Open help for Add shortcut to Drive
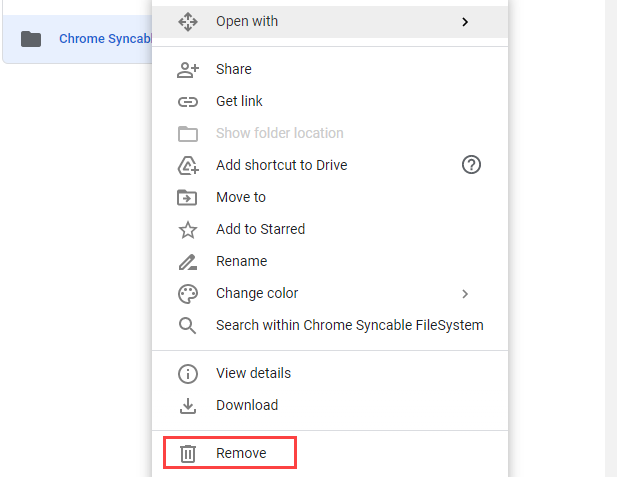The width and height of the screenshot is (626, 477). [471, 164]
